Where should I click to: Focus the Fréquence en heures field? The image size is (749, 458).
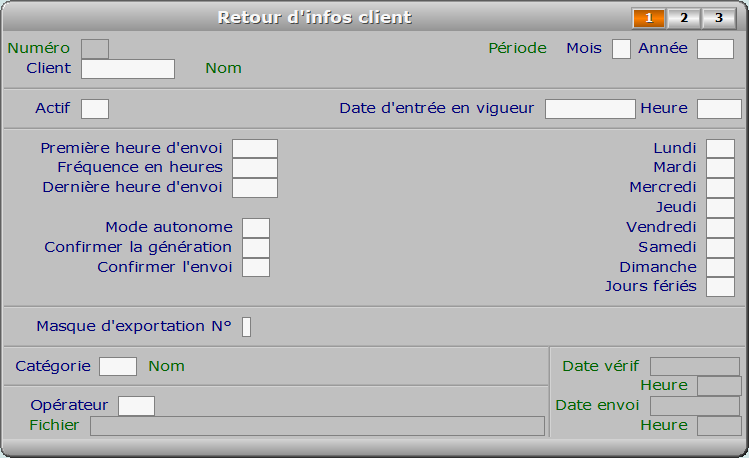click(255, 168)
